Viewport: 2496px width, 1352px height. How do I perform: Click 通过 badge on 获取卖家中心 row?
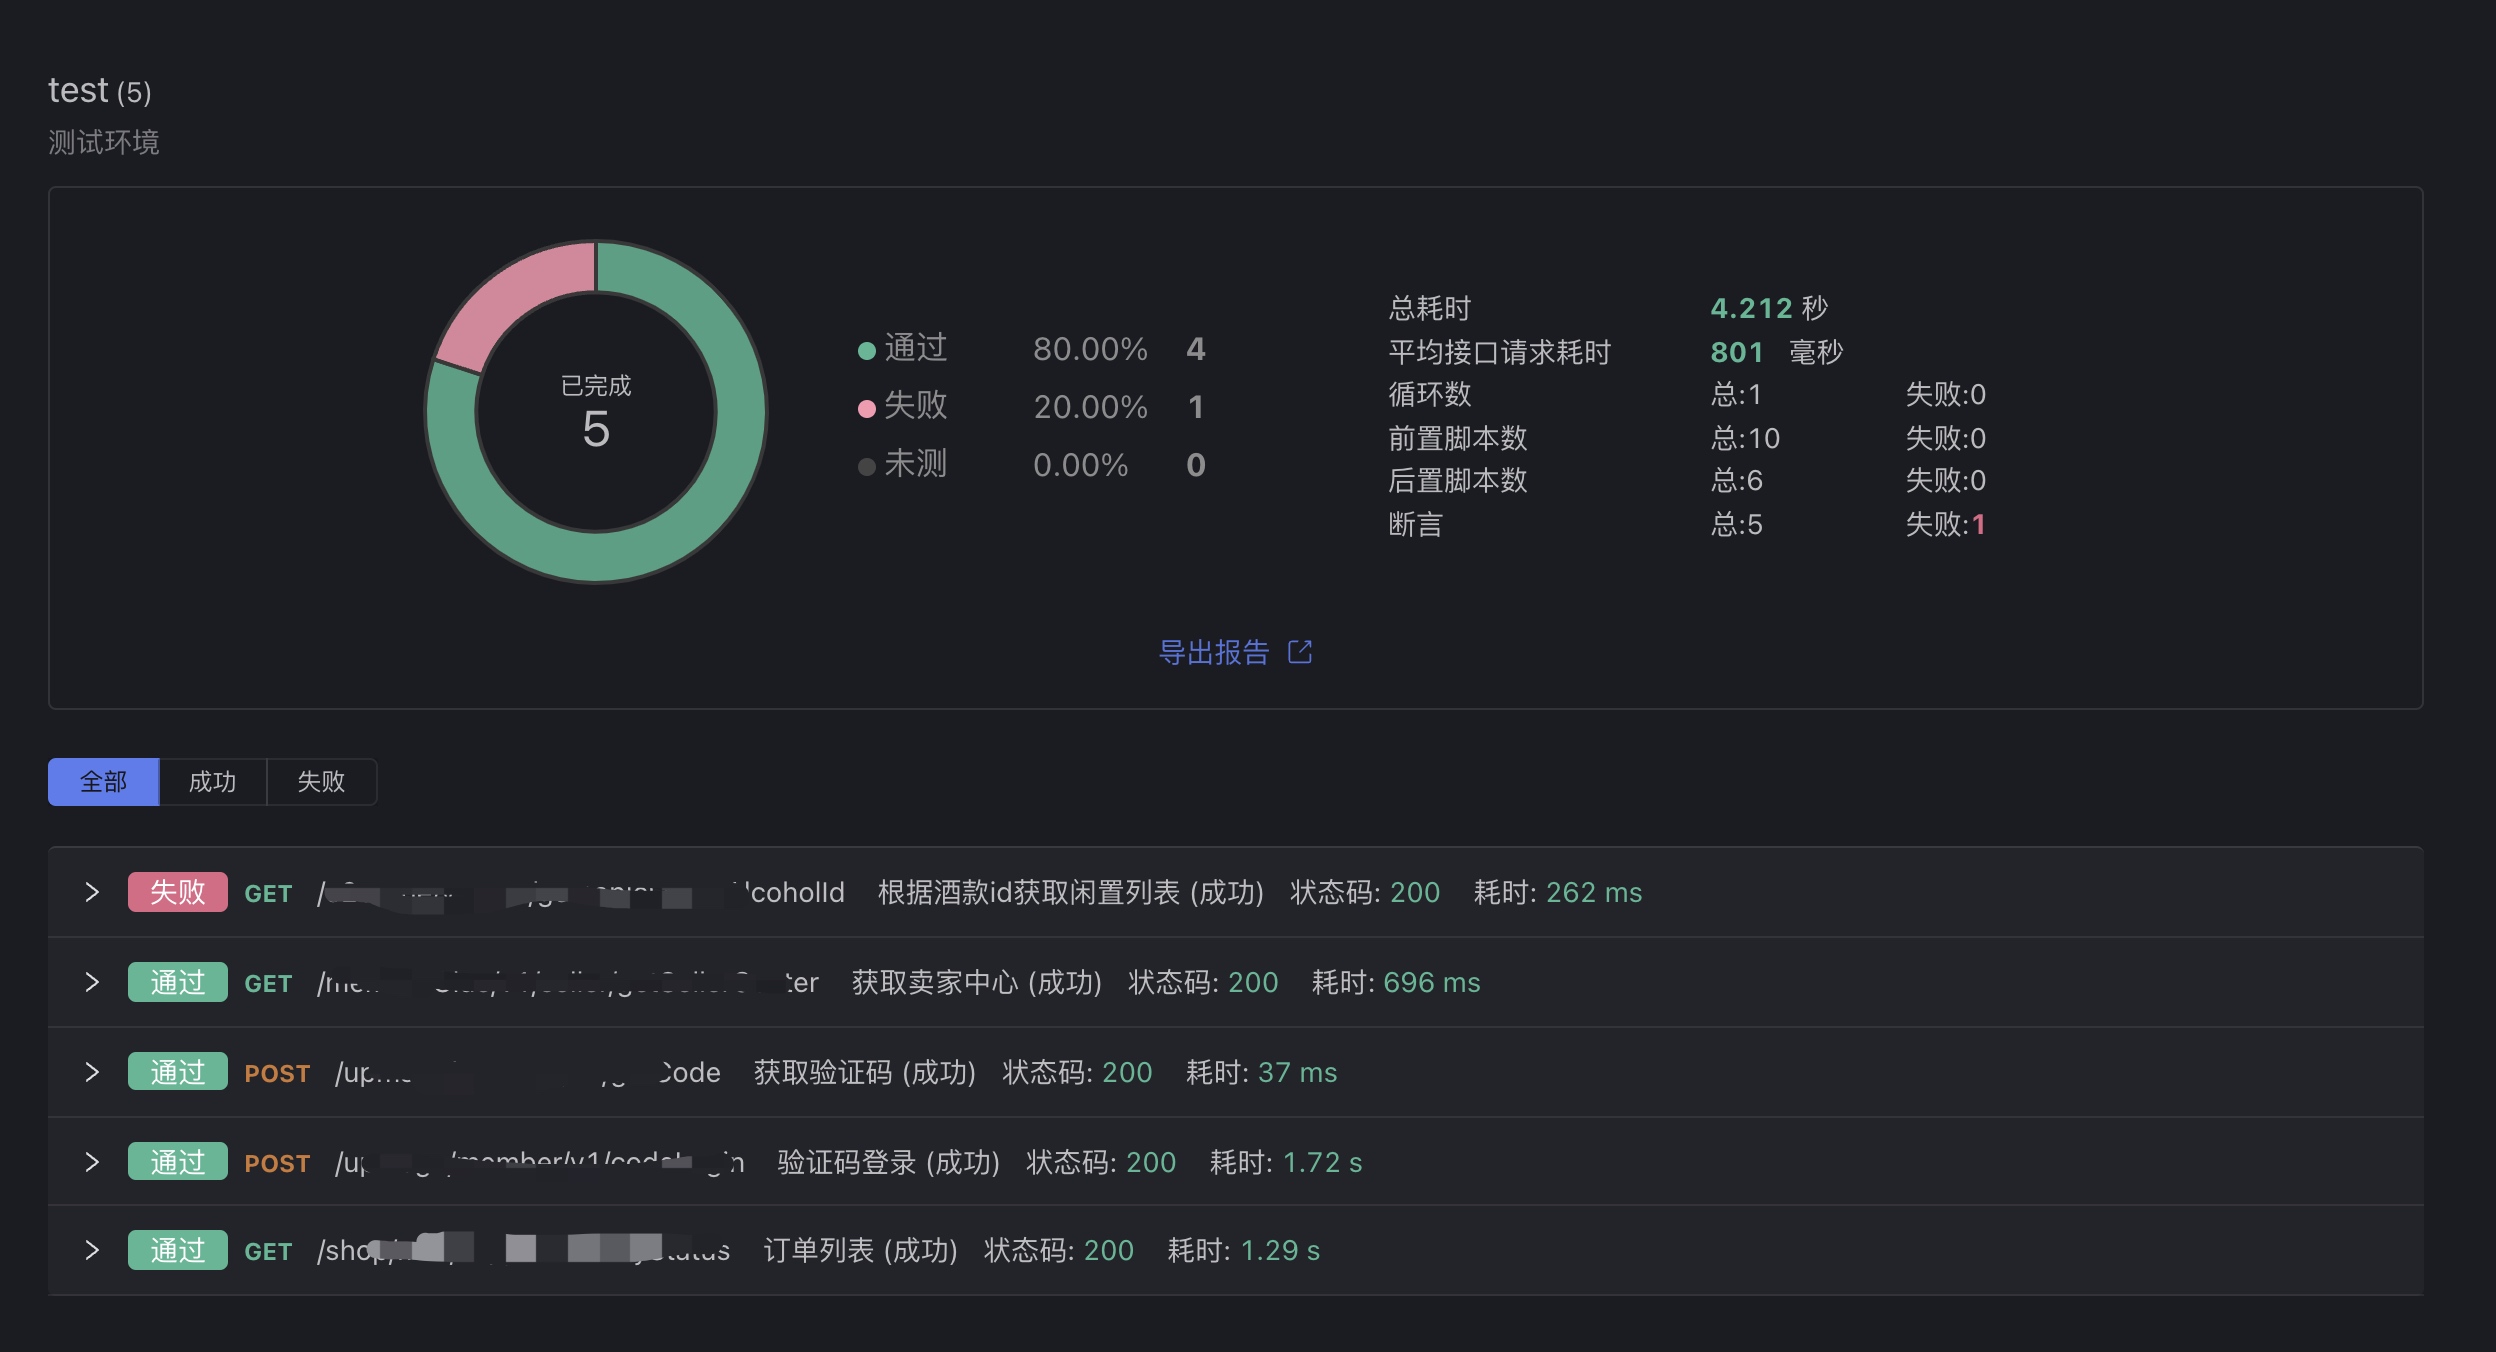click(177, 982)
